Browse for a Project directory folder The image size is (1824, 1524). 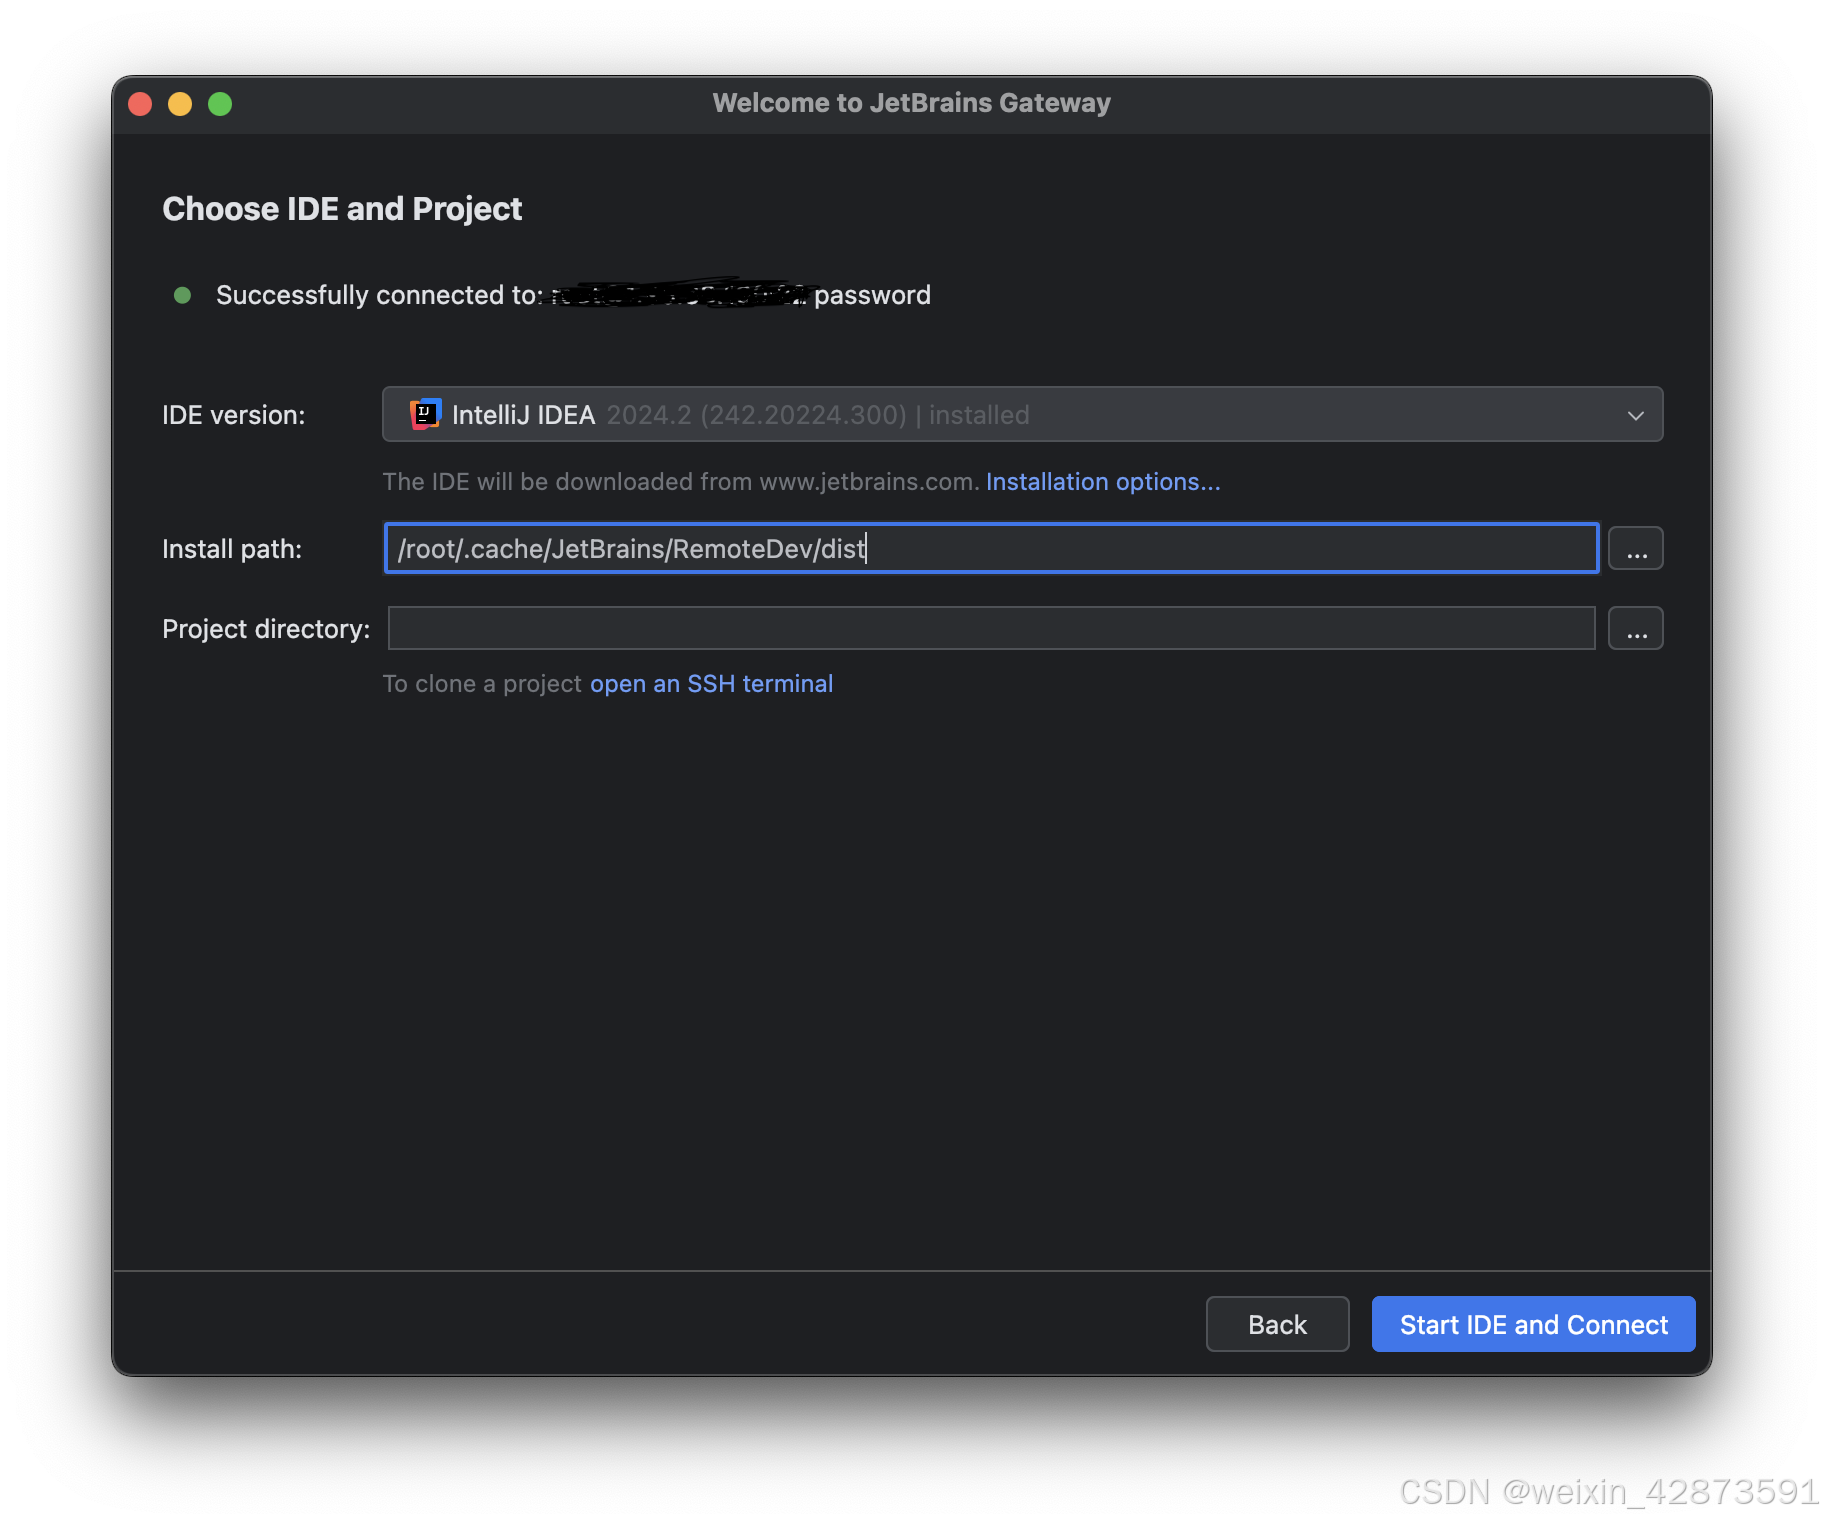tap(1635, 628)
